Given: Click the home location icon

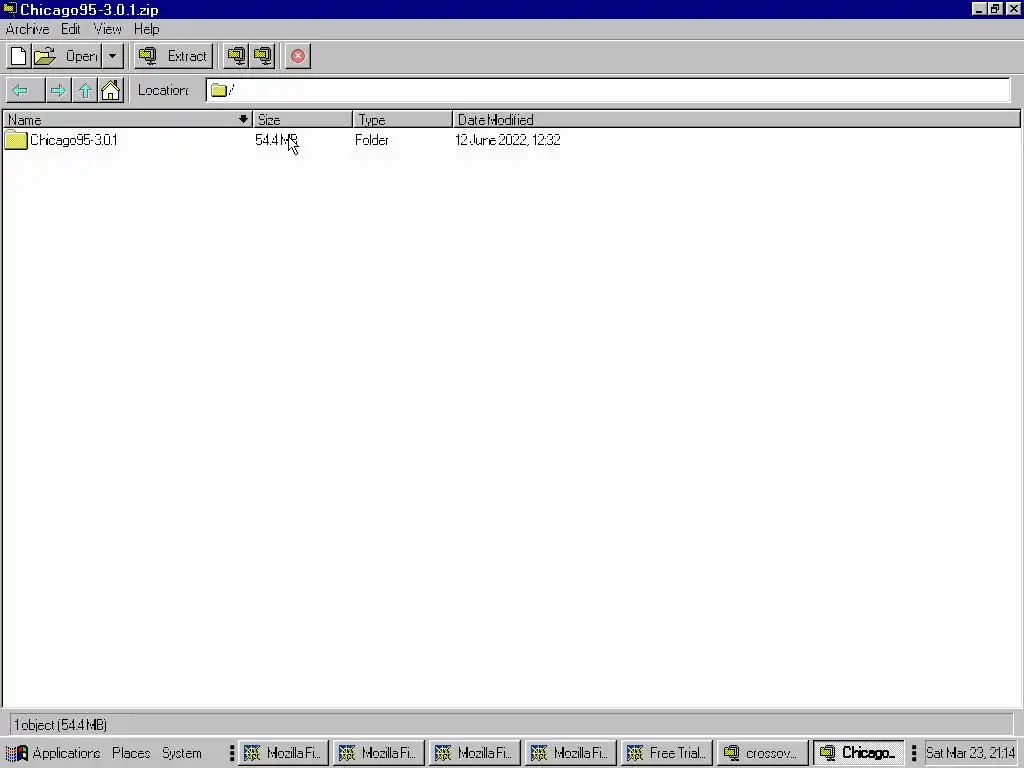Looking at the screenshot, I should click(111, 90).
